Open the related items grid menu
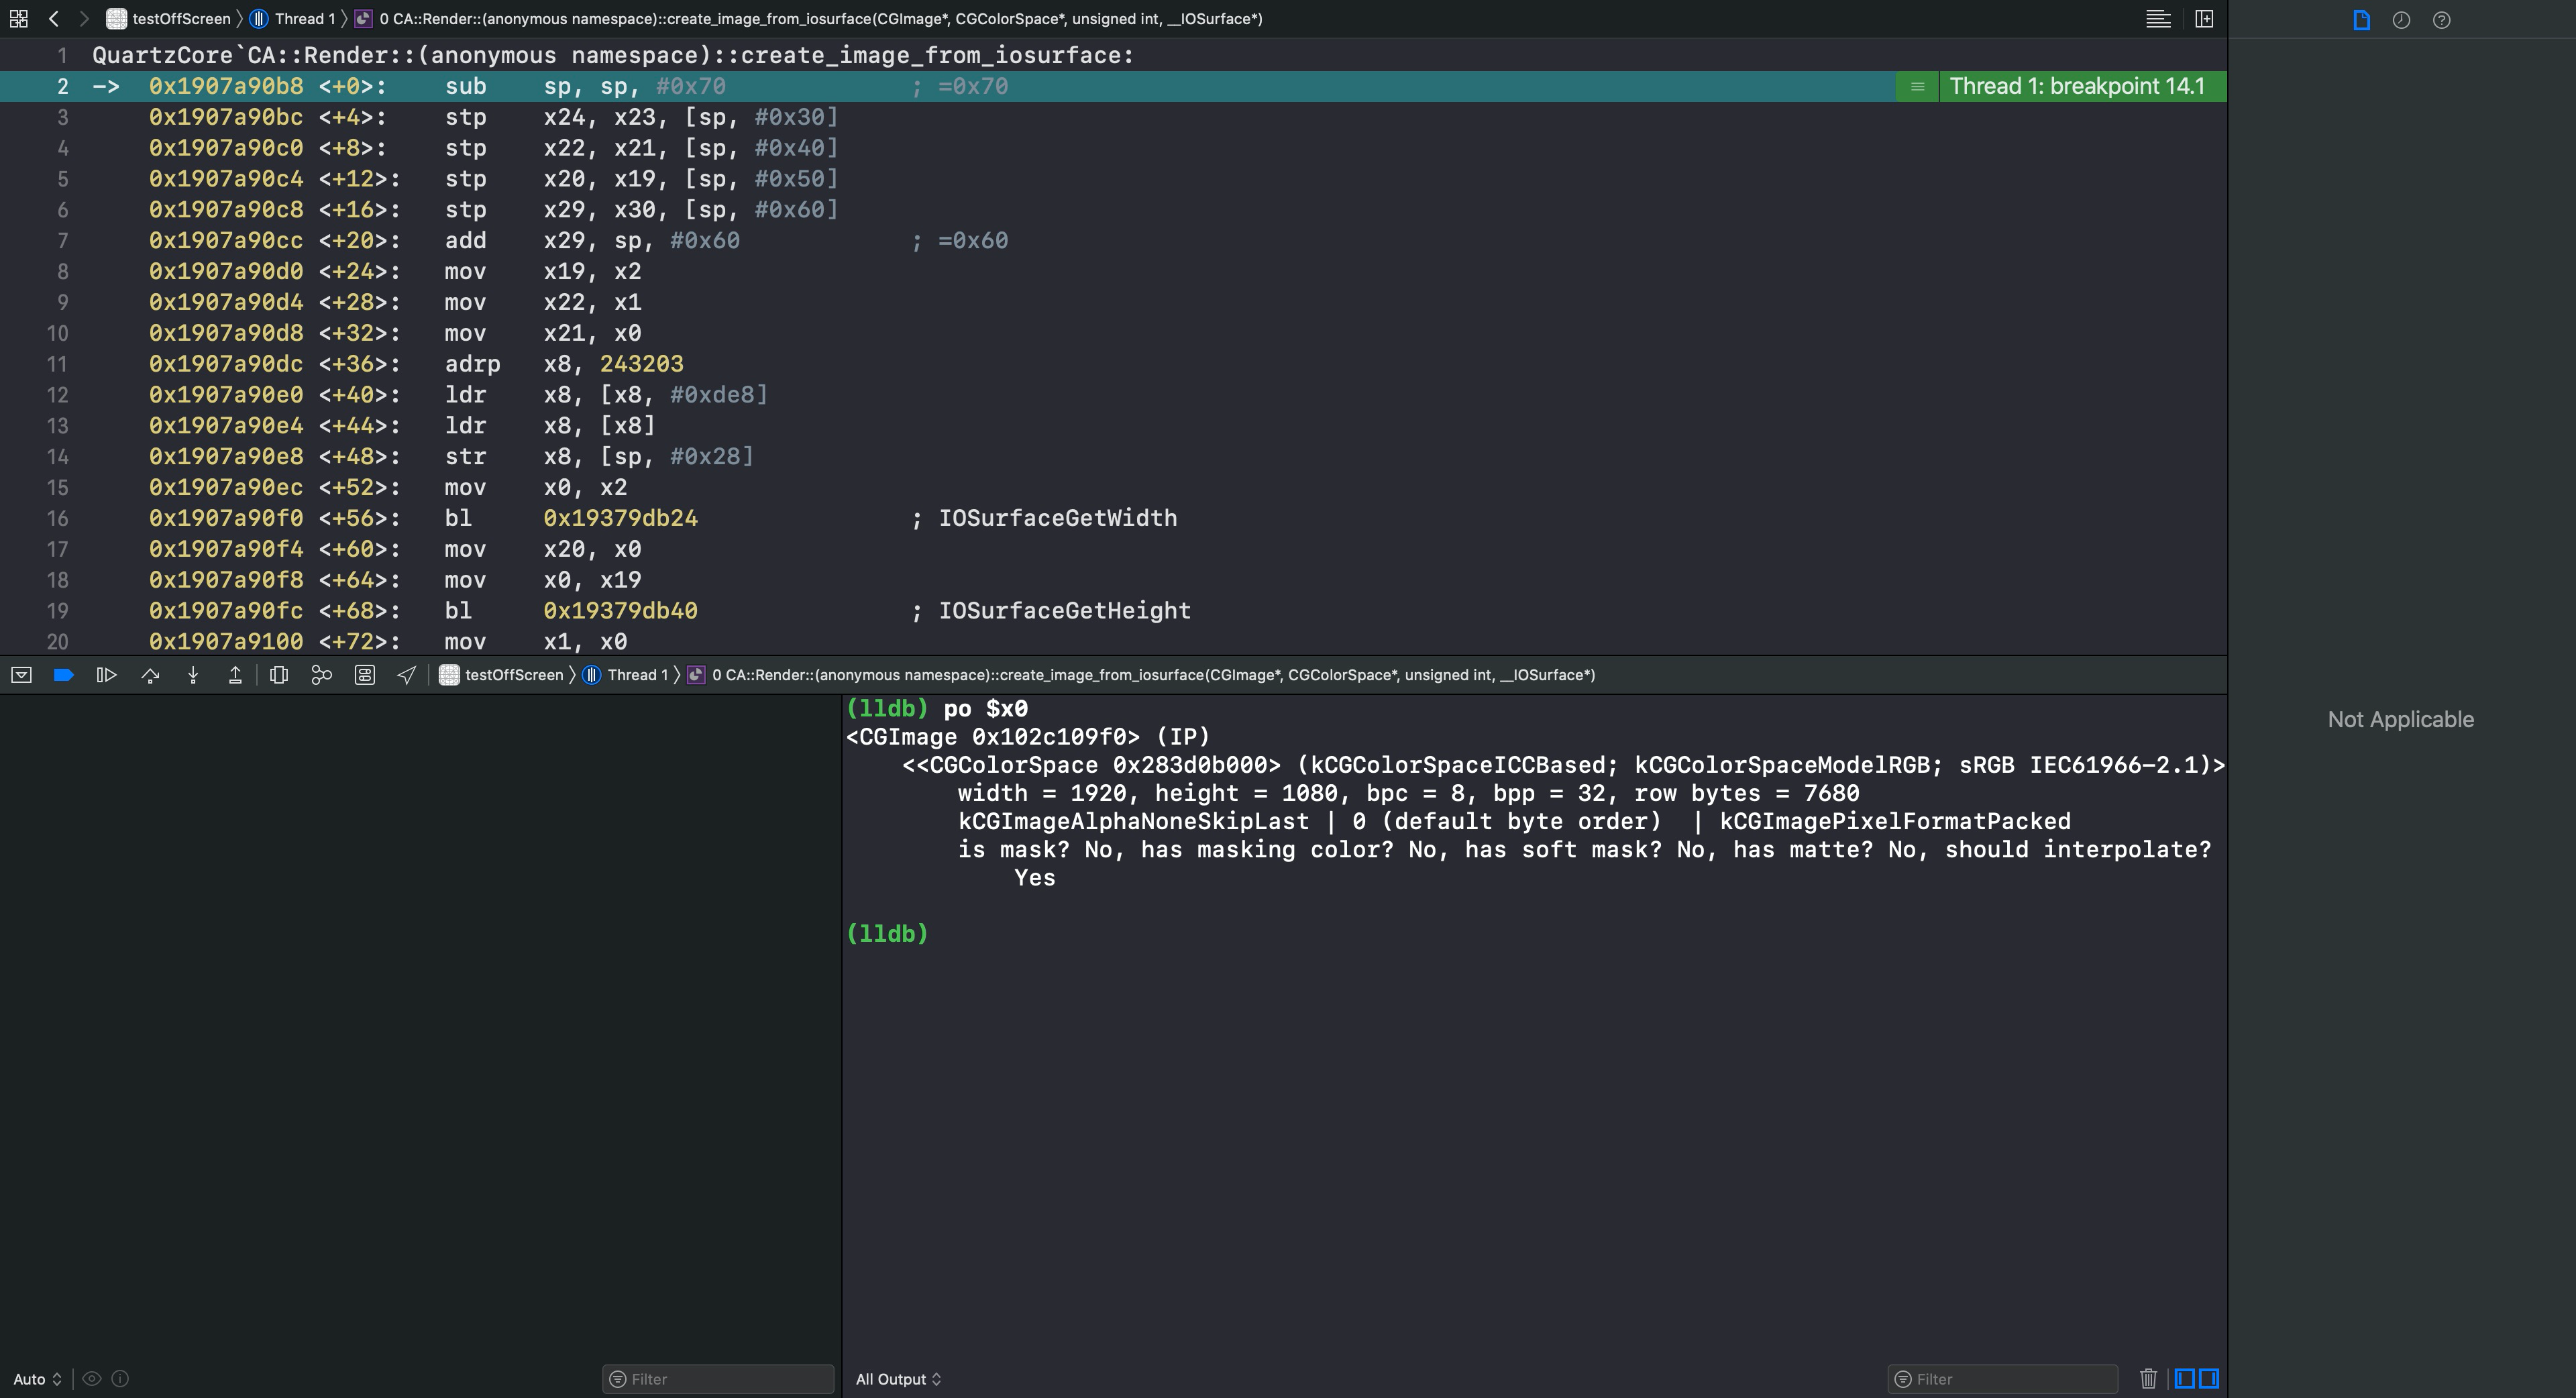Viewport: 2576px width, 1398px height. tap(19, 19)
